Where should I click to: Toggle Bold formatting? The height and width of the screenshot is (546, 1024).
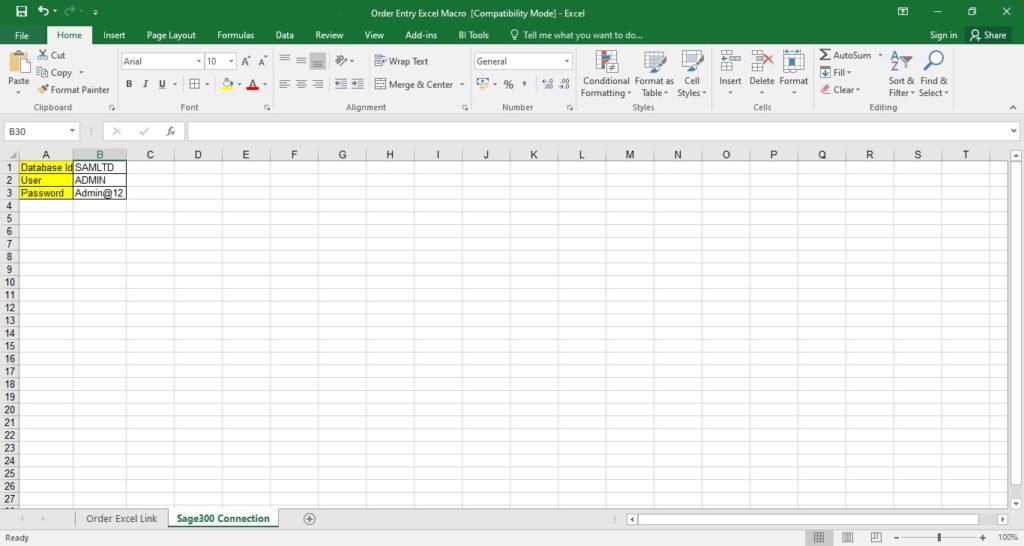[129, 85]
